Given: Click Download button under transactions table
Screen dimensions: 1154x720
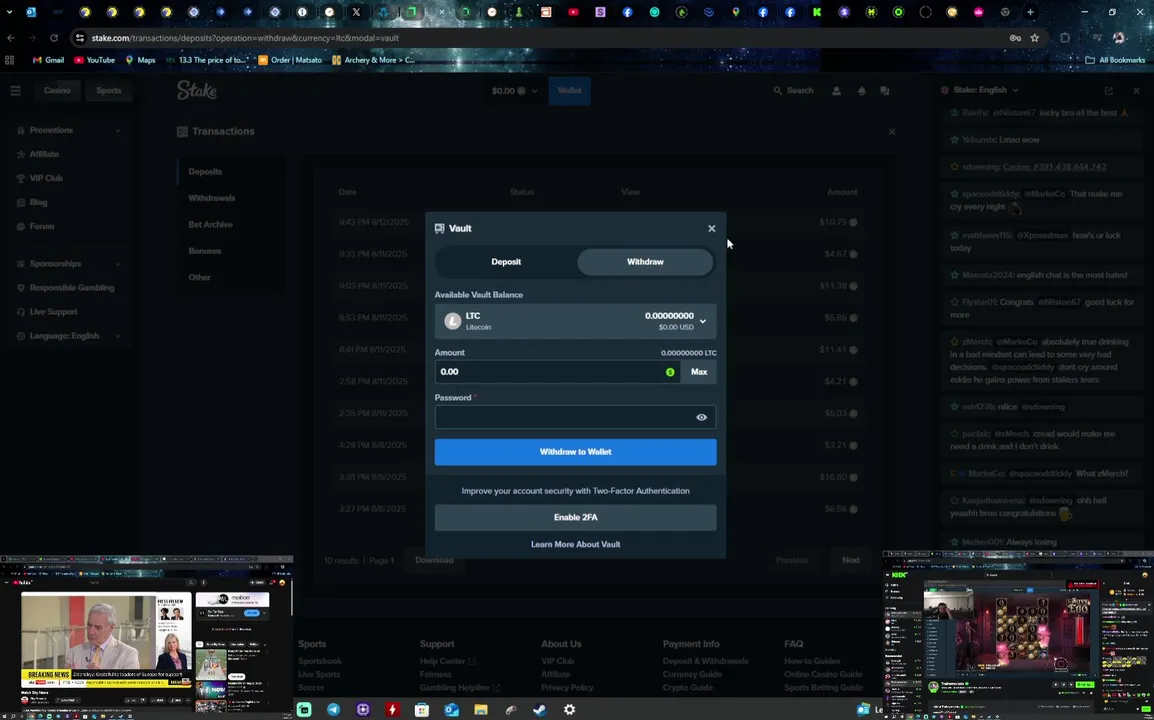Looking at the screenshot, I should click(x=433, y=560).
